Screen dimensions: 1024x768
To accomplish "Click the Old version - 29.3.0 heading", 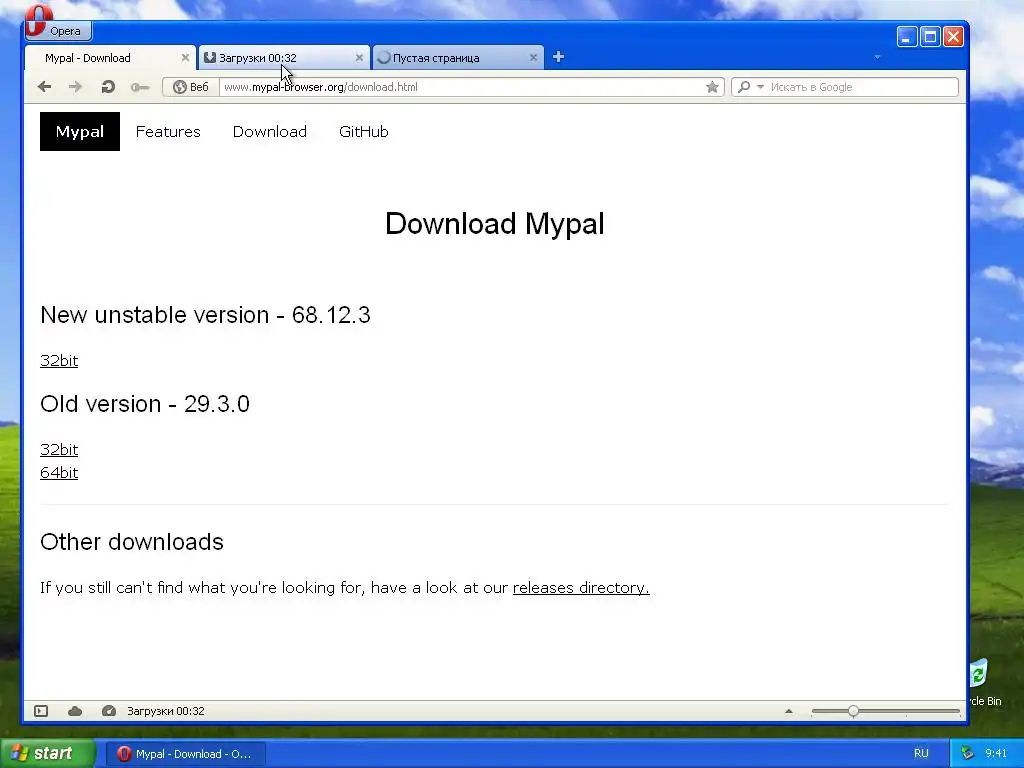I will coord(145,404).
